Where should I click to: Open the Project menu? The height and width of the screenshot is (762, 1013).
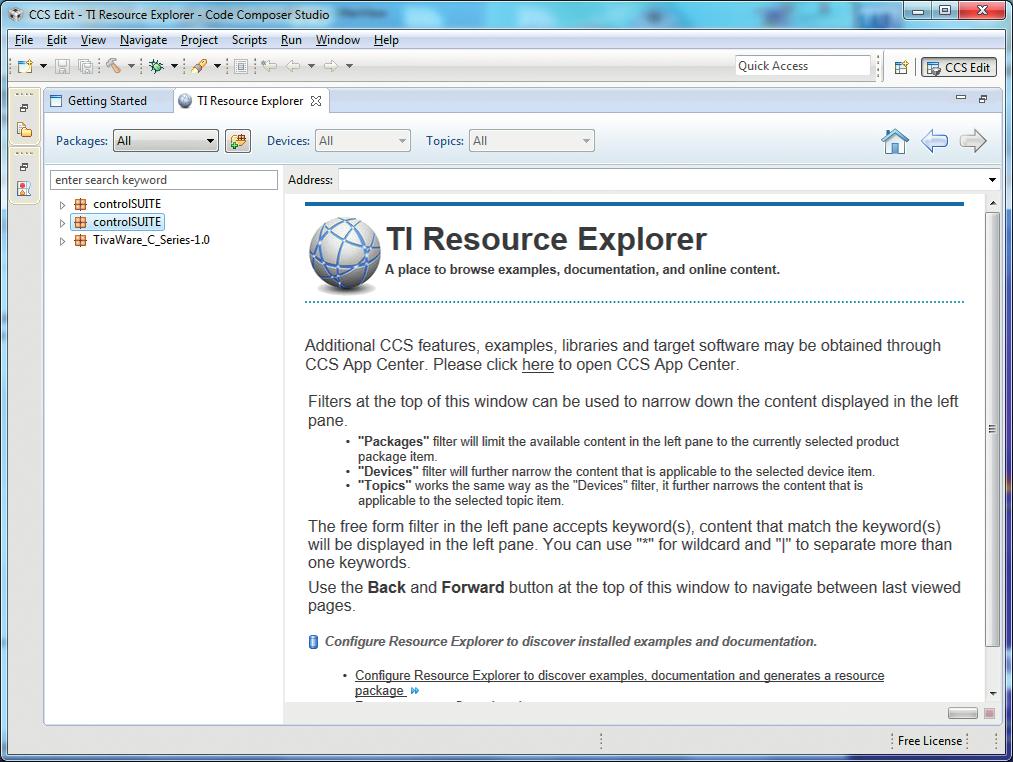point(199,40)
